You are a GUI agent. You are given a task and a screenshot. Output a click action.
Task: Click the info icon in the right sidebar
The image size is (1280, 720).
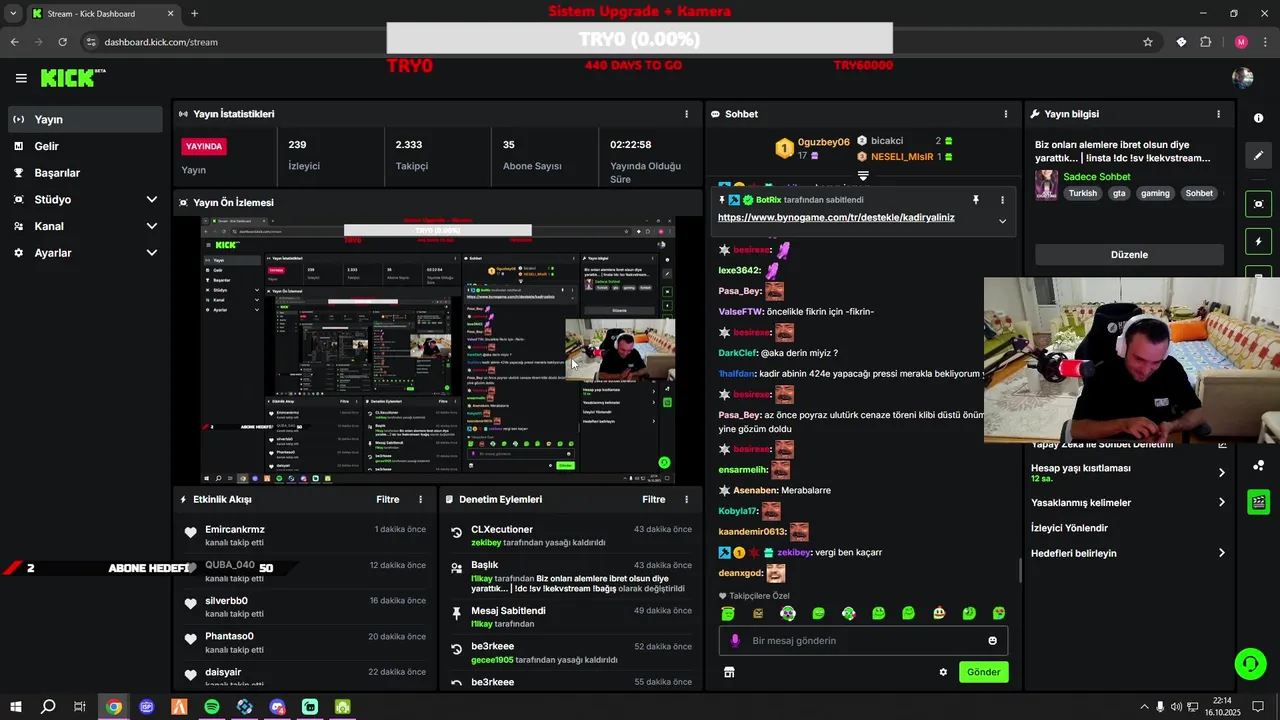point(1258,118)
